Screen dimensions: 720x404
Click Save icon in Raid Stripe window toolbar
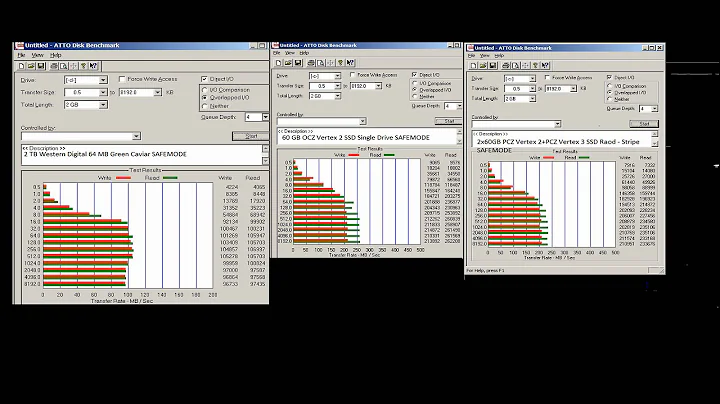(493, 66)
